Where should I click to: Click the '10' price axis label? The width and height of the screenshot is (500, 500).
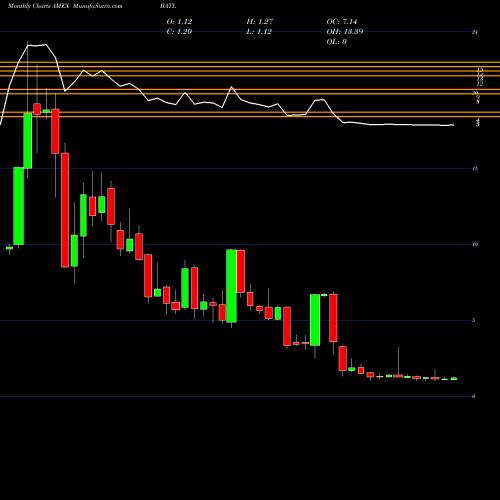point(475,244)
